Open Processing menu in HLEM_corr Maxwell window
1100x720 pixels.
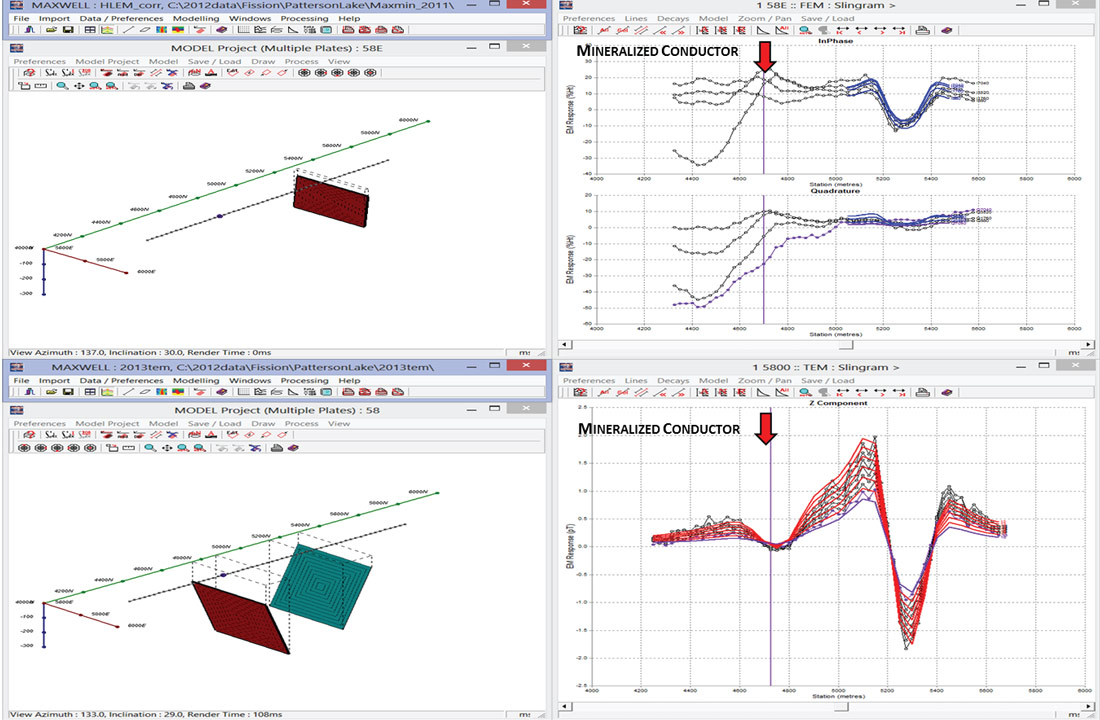pyautogui.click(x=304, y=18)
